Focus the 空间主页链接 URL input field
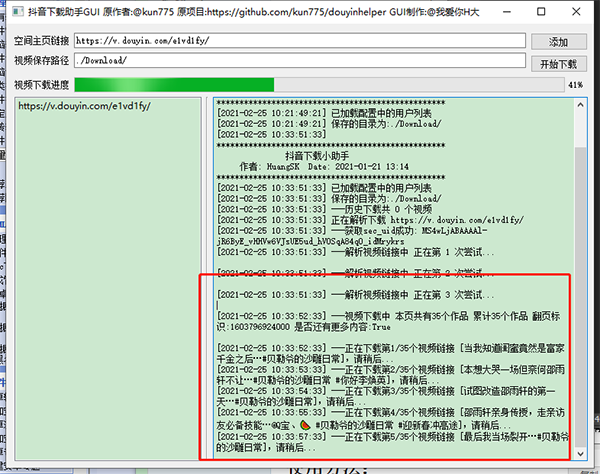 coord(300,41)
